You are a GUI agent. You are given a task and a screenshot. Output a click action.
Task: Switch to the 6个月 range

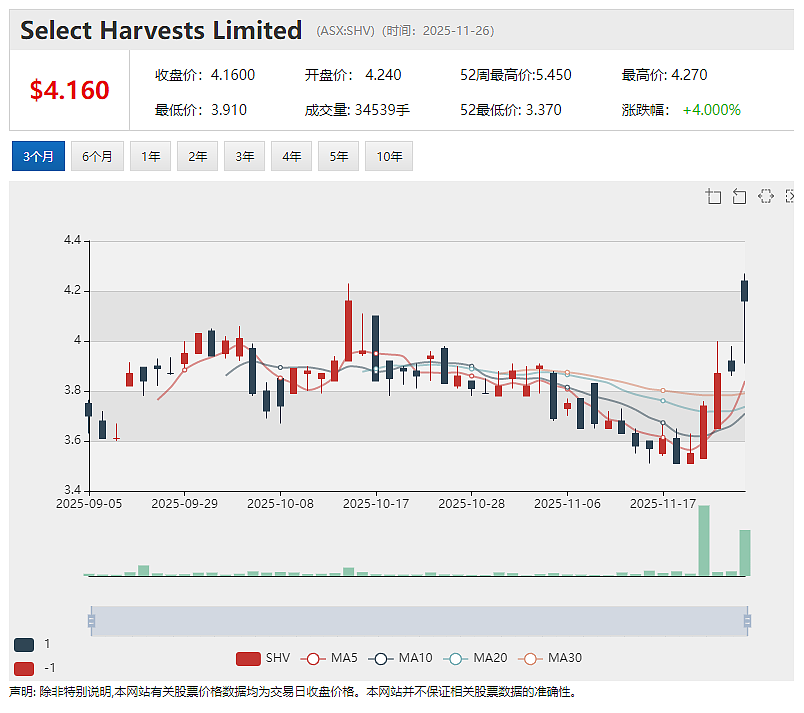click(97, 156)
